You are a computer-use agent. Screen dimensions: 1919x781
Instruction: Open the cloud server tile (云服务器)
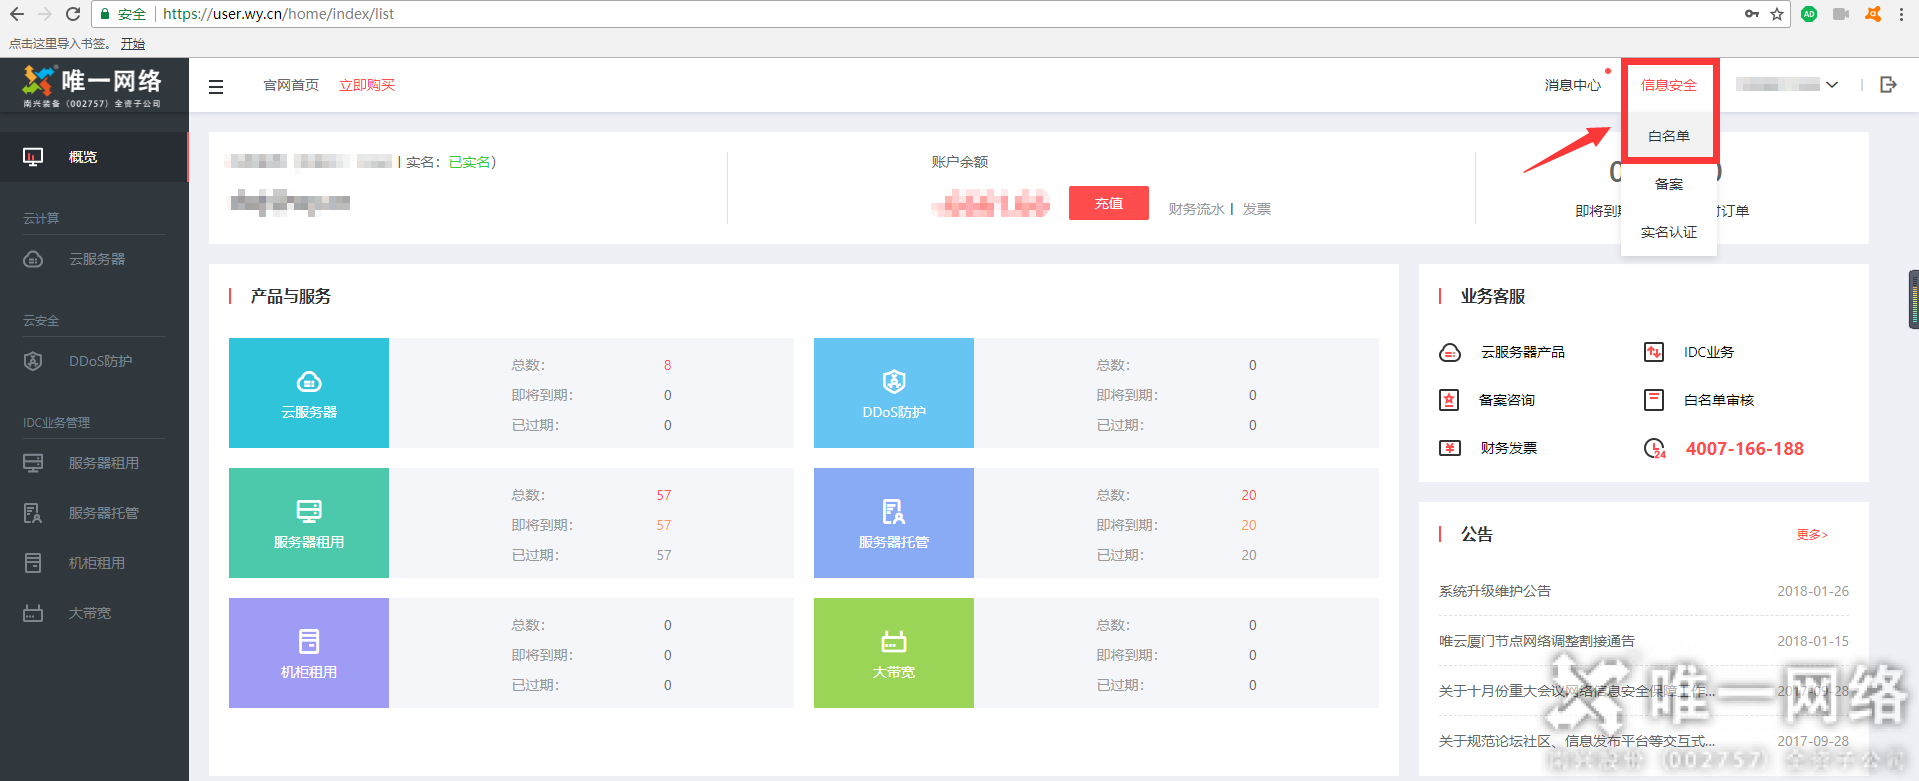tap(309, 393)
